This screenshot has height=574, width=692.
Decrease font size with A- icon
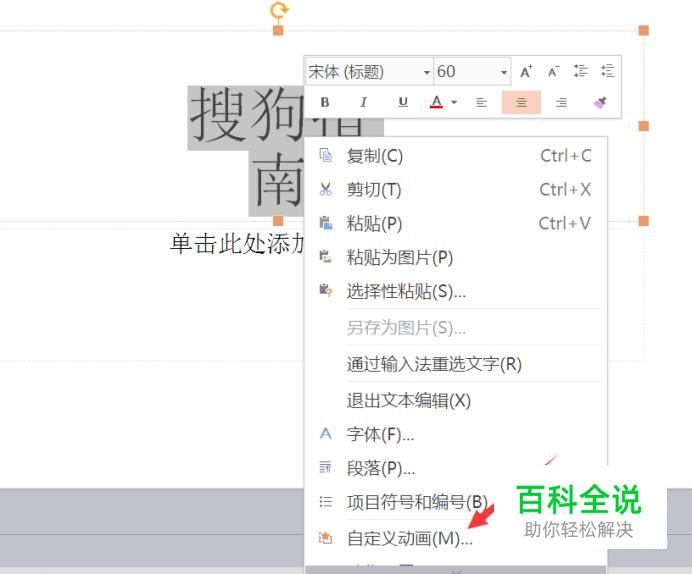(553, 71)
